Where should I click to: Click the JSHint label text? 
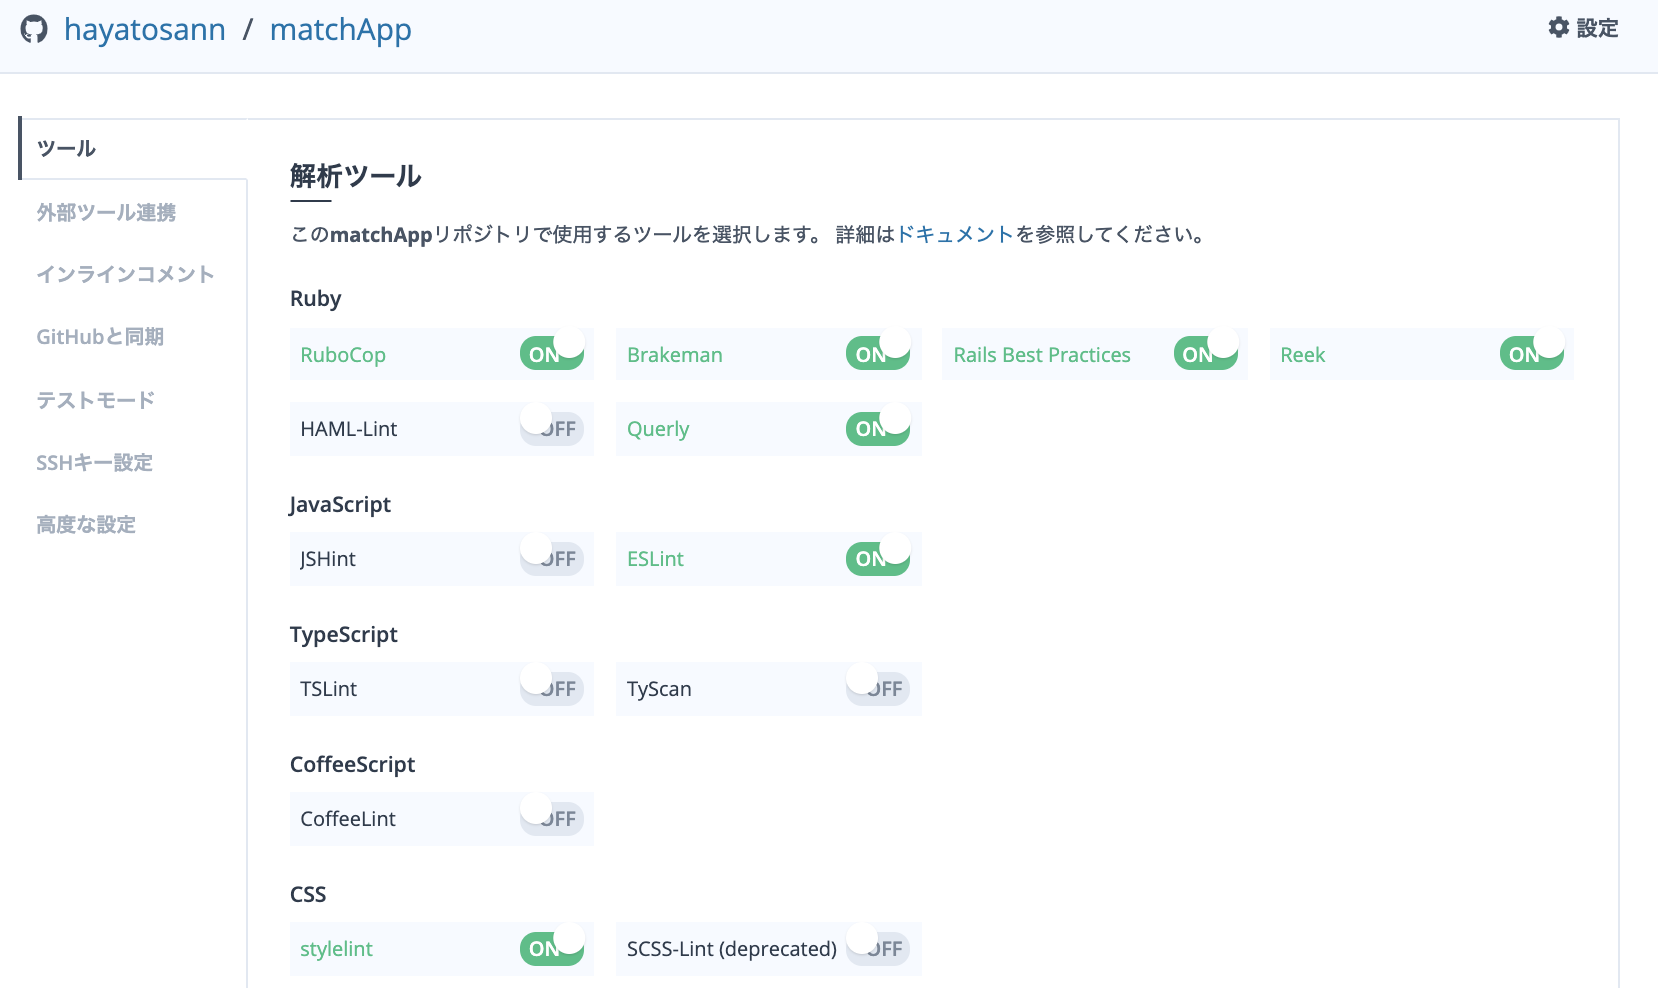[x=328, y=559]
